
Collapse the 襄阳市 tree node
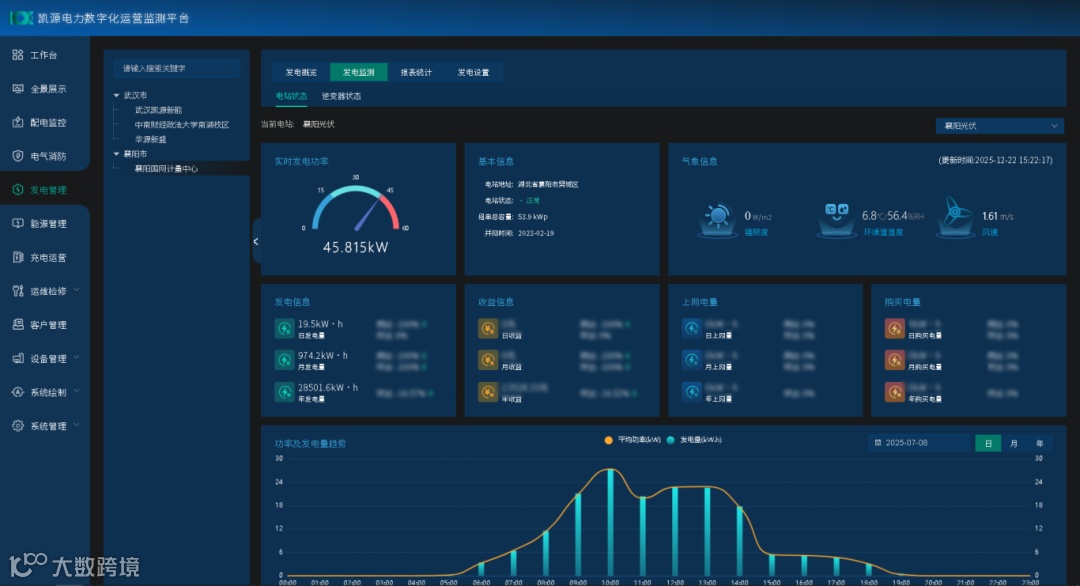click(116, 154)
